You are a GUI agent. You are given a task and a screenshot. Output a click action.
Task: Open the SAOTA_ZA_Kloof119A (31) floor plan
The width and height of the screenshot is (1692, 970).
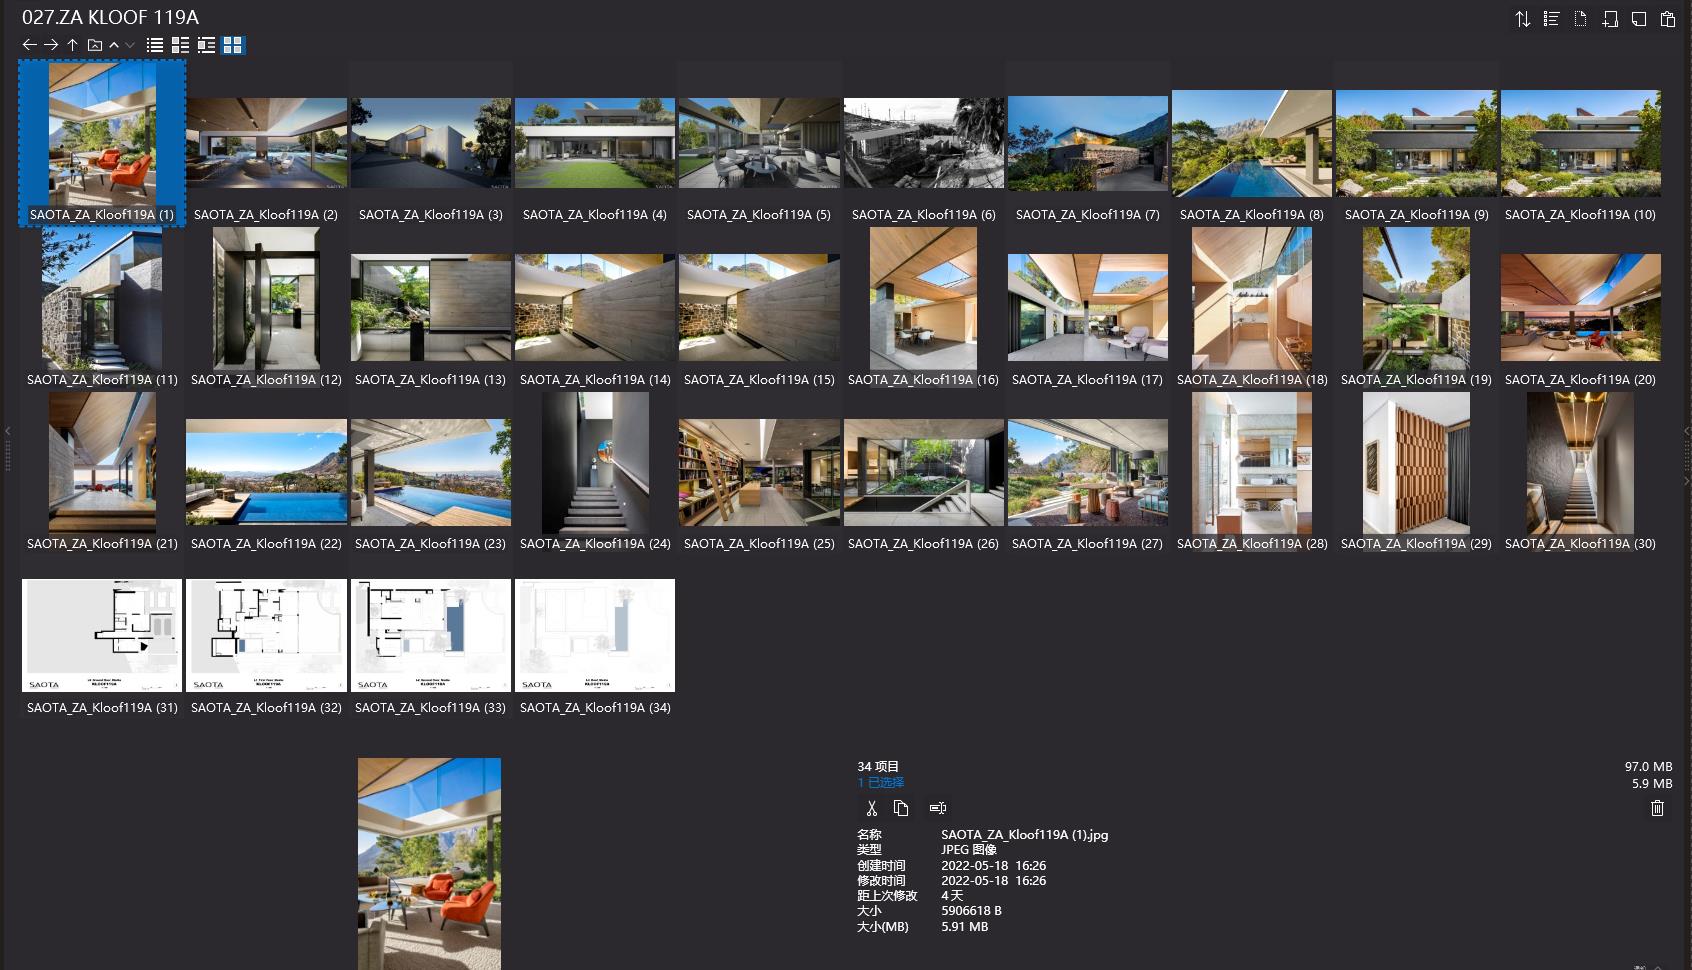[101, 634]
